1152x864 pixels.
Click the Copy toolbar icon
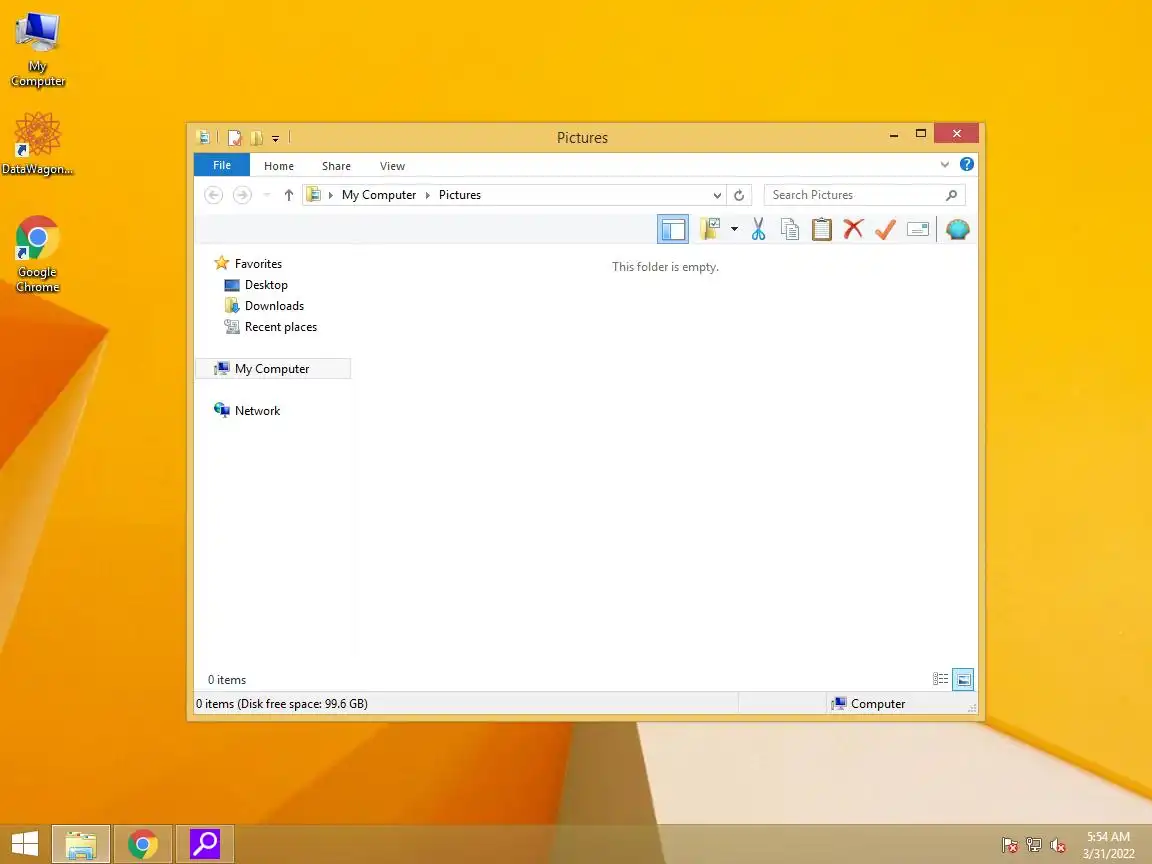[x=790, y=229]
